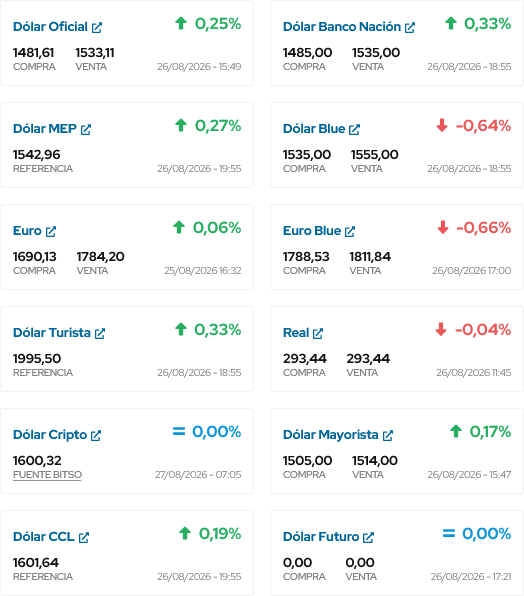Open the Dólar Futuro title link
Image resolution: width=524 pixels, height=596 pixels.
[x=321, y=536]
